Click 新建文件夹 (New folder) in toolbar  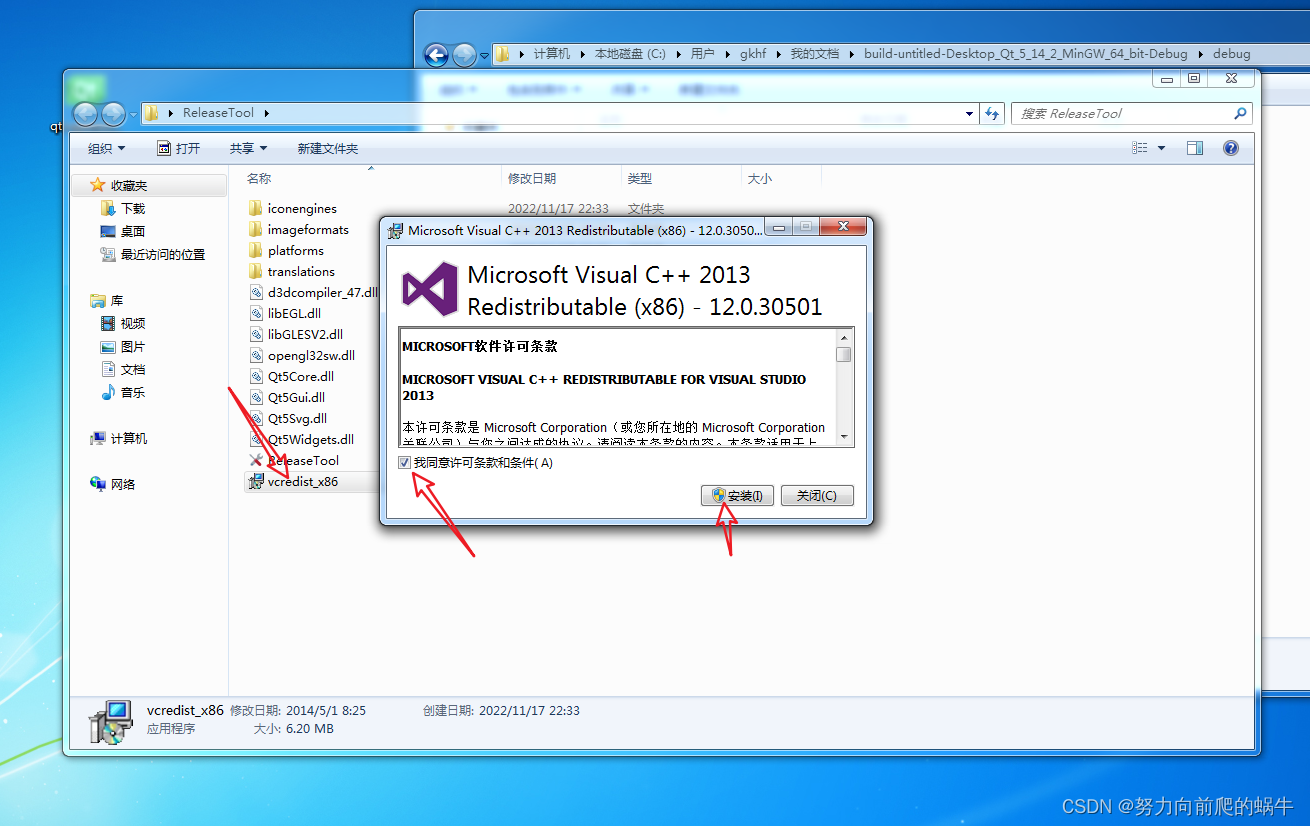point(327,148)
